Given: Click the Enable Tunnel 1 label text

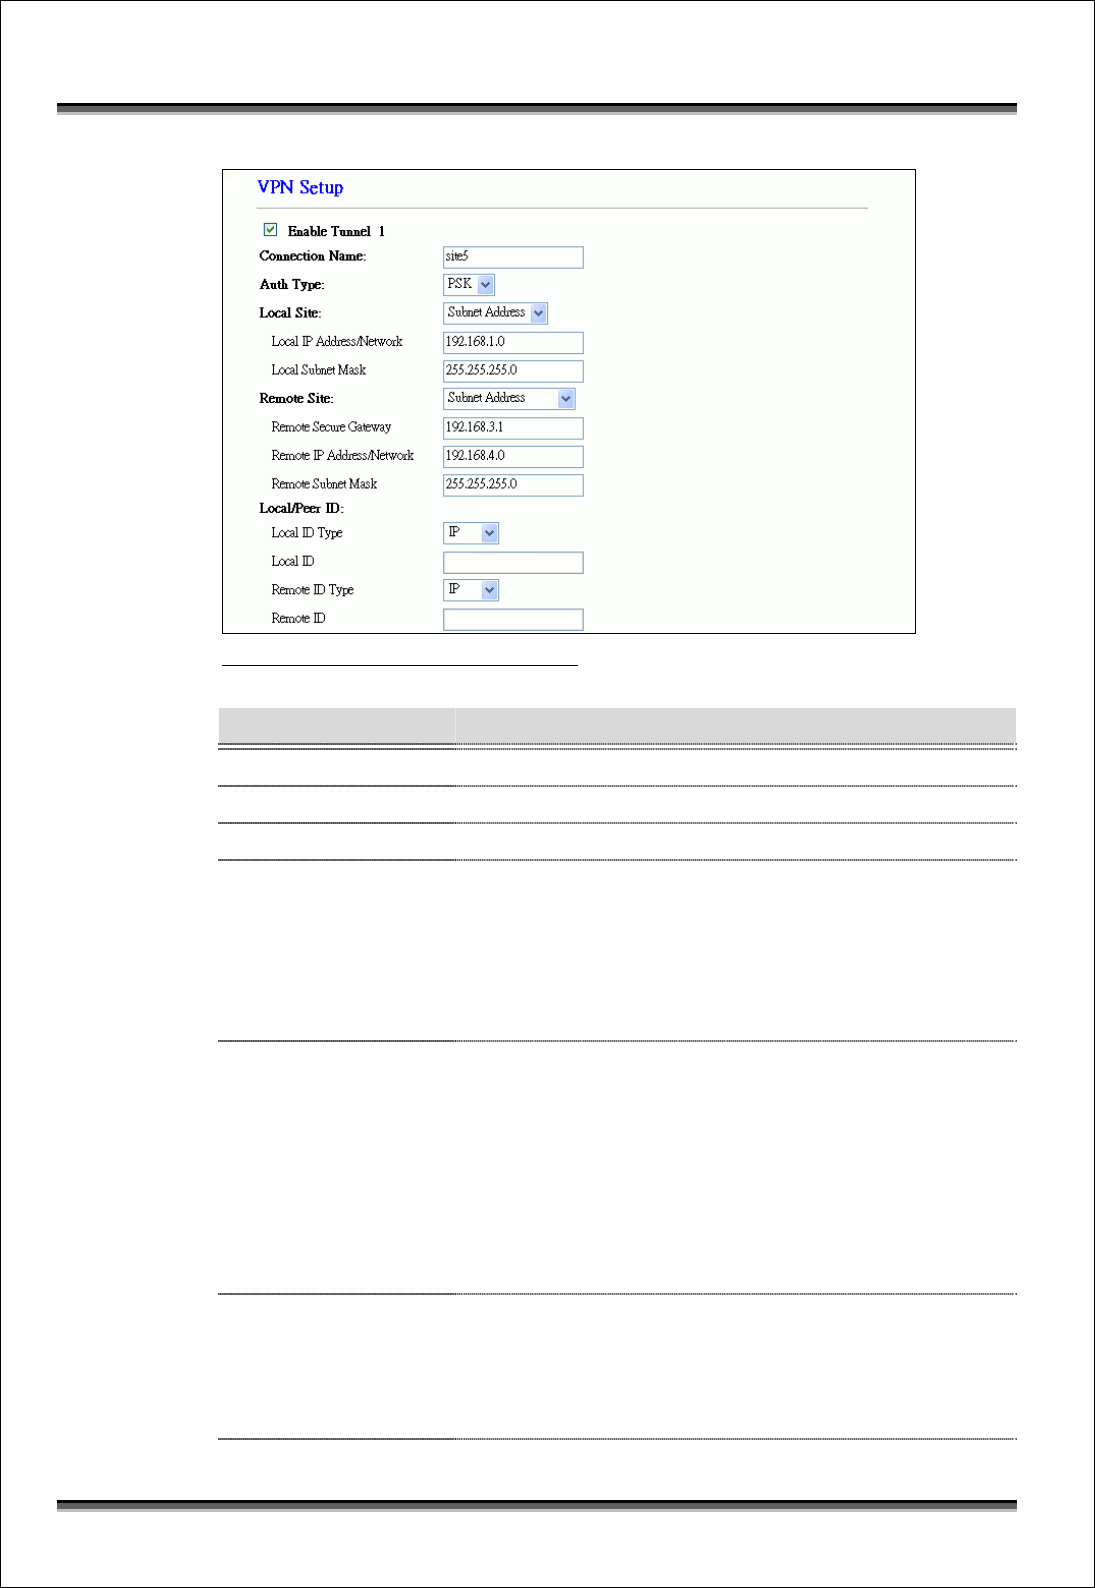Looking at the screenshot, I should pyautogui.click(x=336, y=231).
